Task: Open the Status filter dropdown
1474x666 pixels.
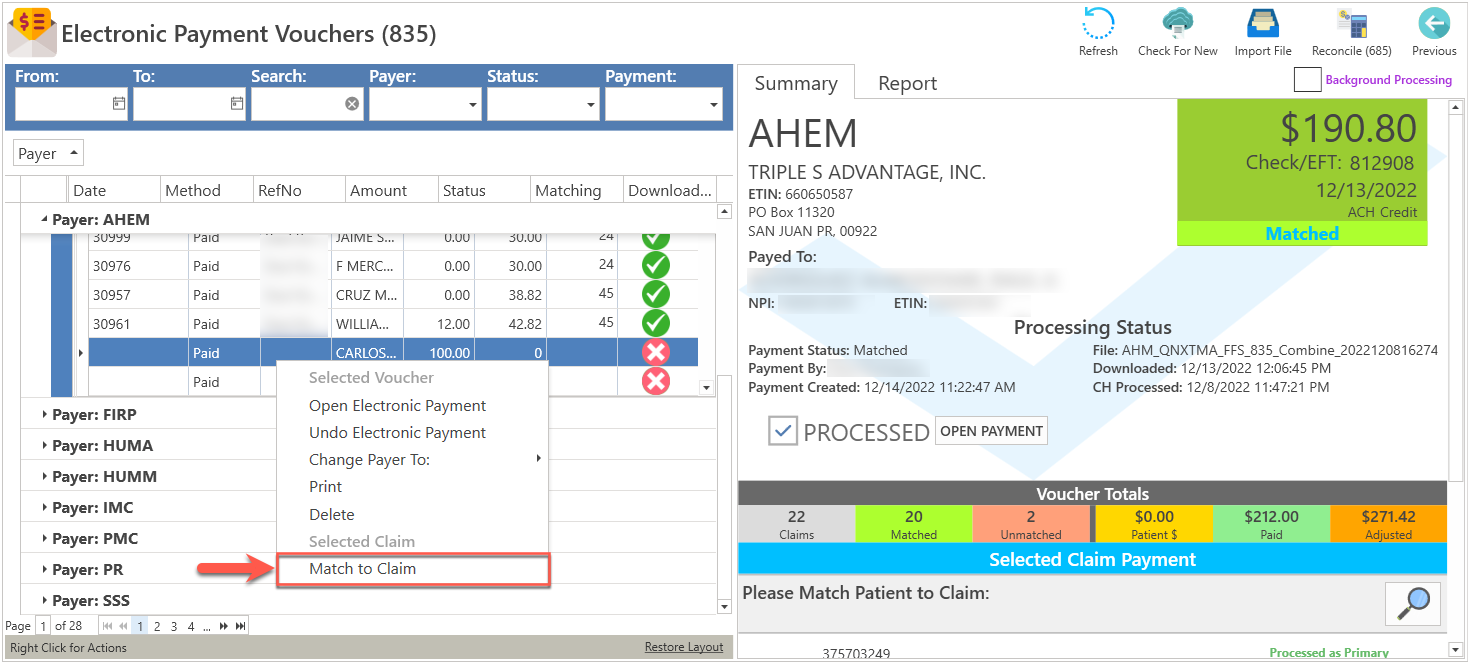Action: coord(590,104)
